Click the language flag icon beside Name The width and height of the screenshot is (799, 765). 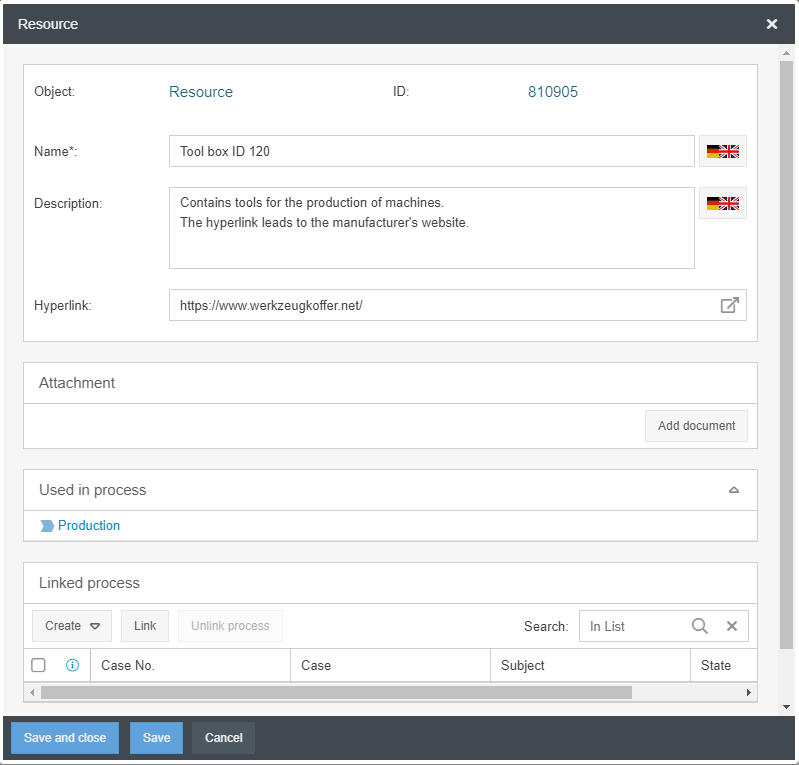[722, 152]
